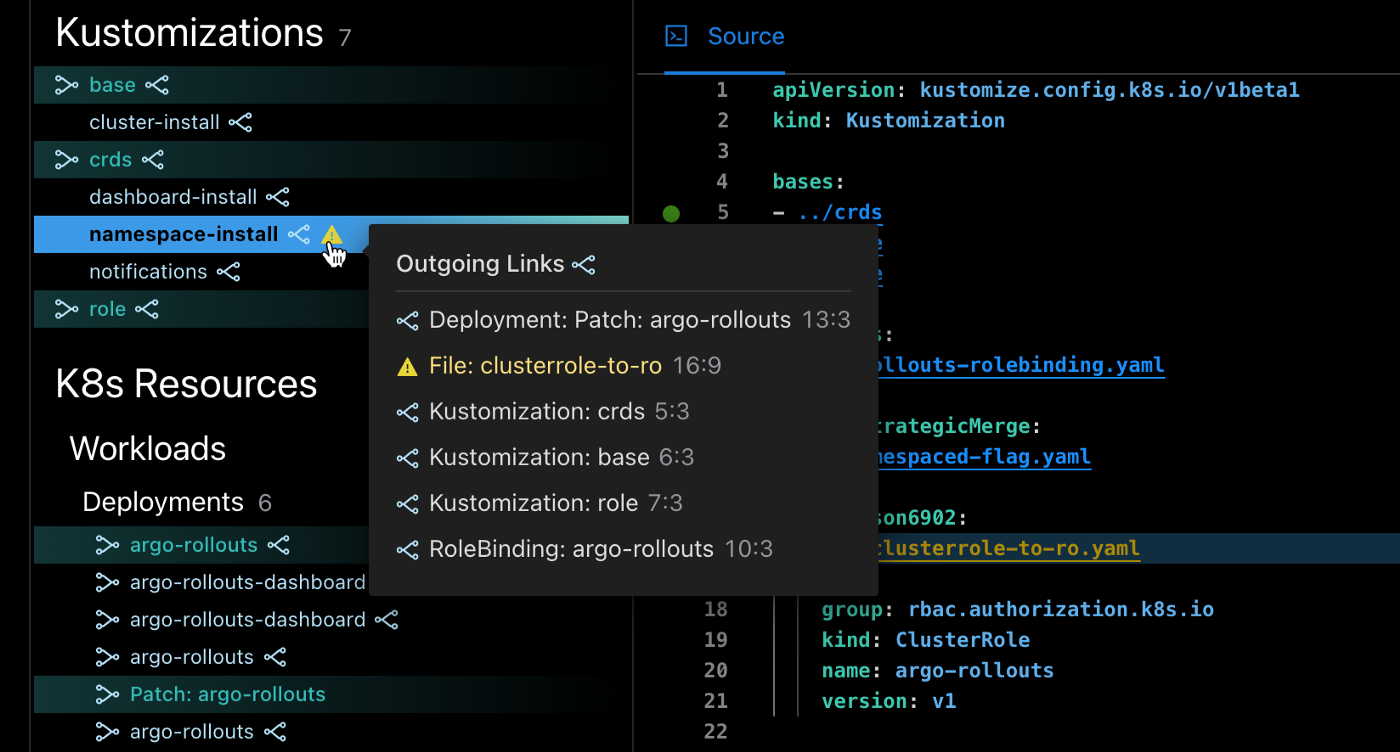Click incoming links icon on Patch: argo-rollouts row

[x=107, y=694]
